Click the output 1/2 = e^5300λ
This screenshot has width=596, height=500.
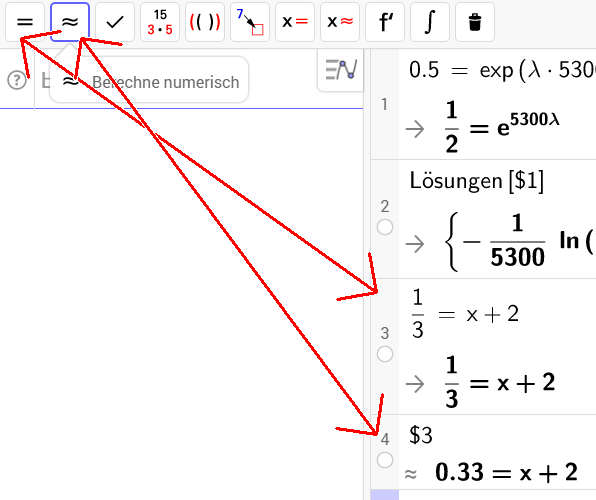(x=502, y=127)
